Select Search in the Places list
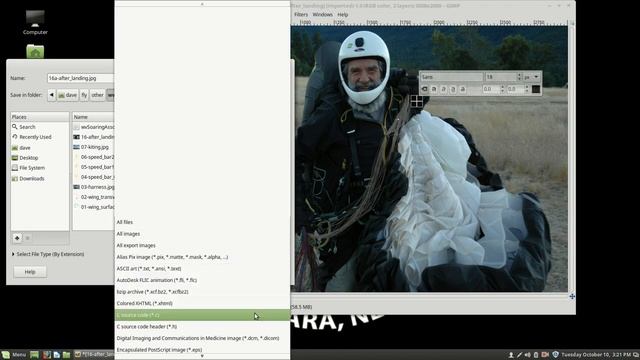Image resolution: width=640 pixels, height=360 pixels. 40,127
